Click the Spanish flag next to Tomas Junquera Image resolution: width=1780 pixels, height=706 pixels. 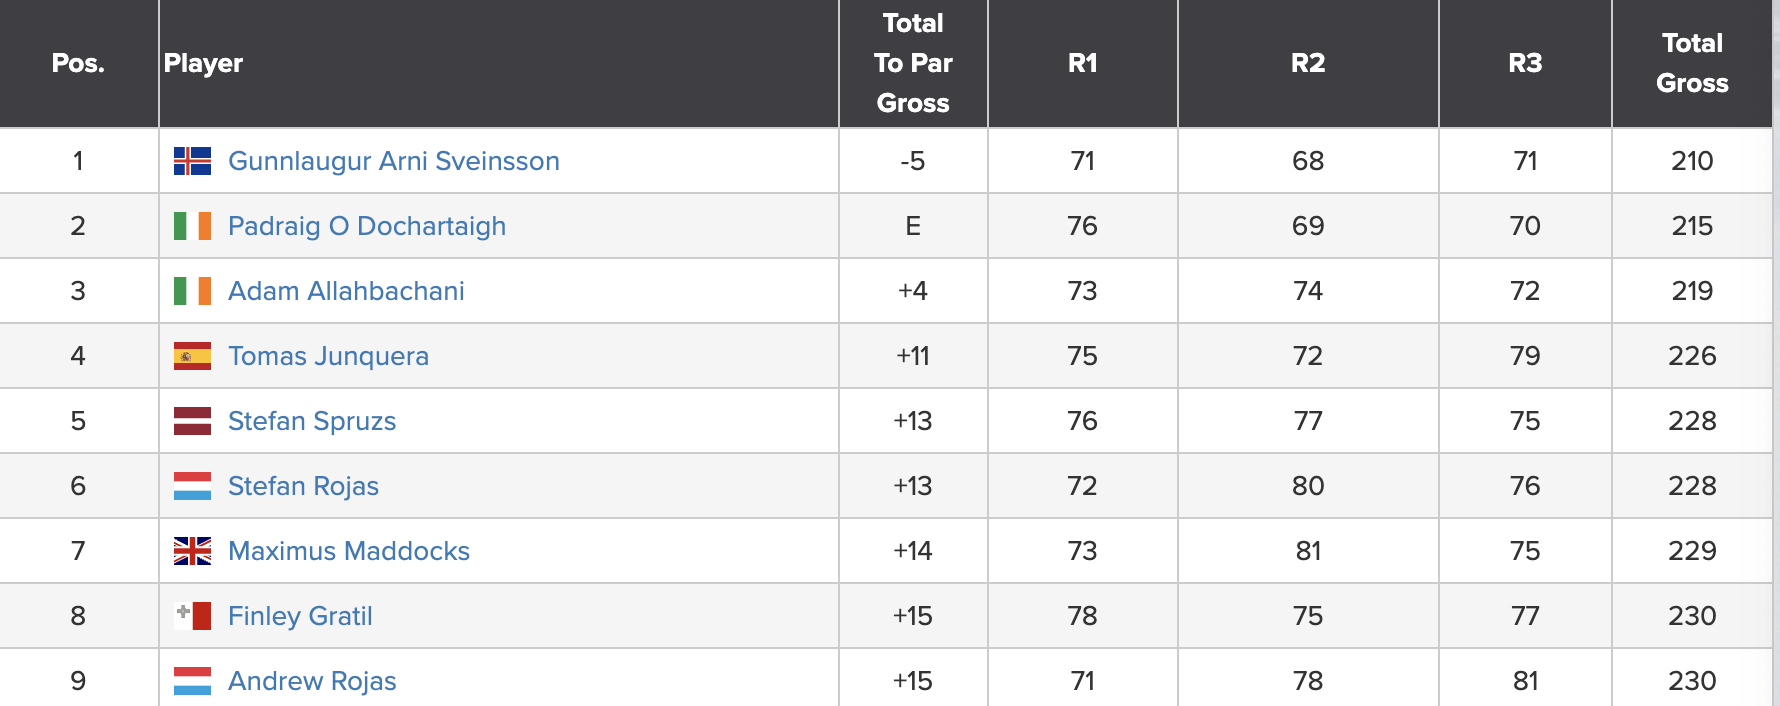[x=192, y=356]
